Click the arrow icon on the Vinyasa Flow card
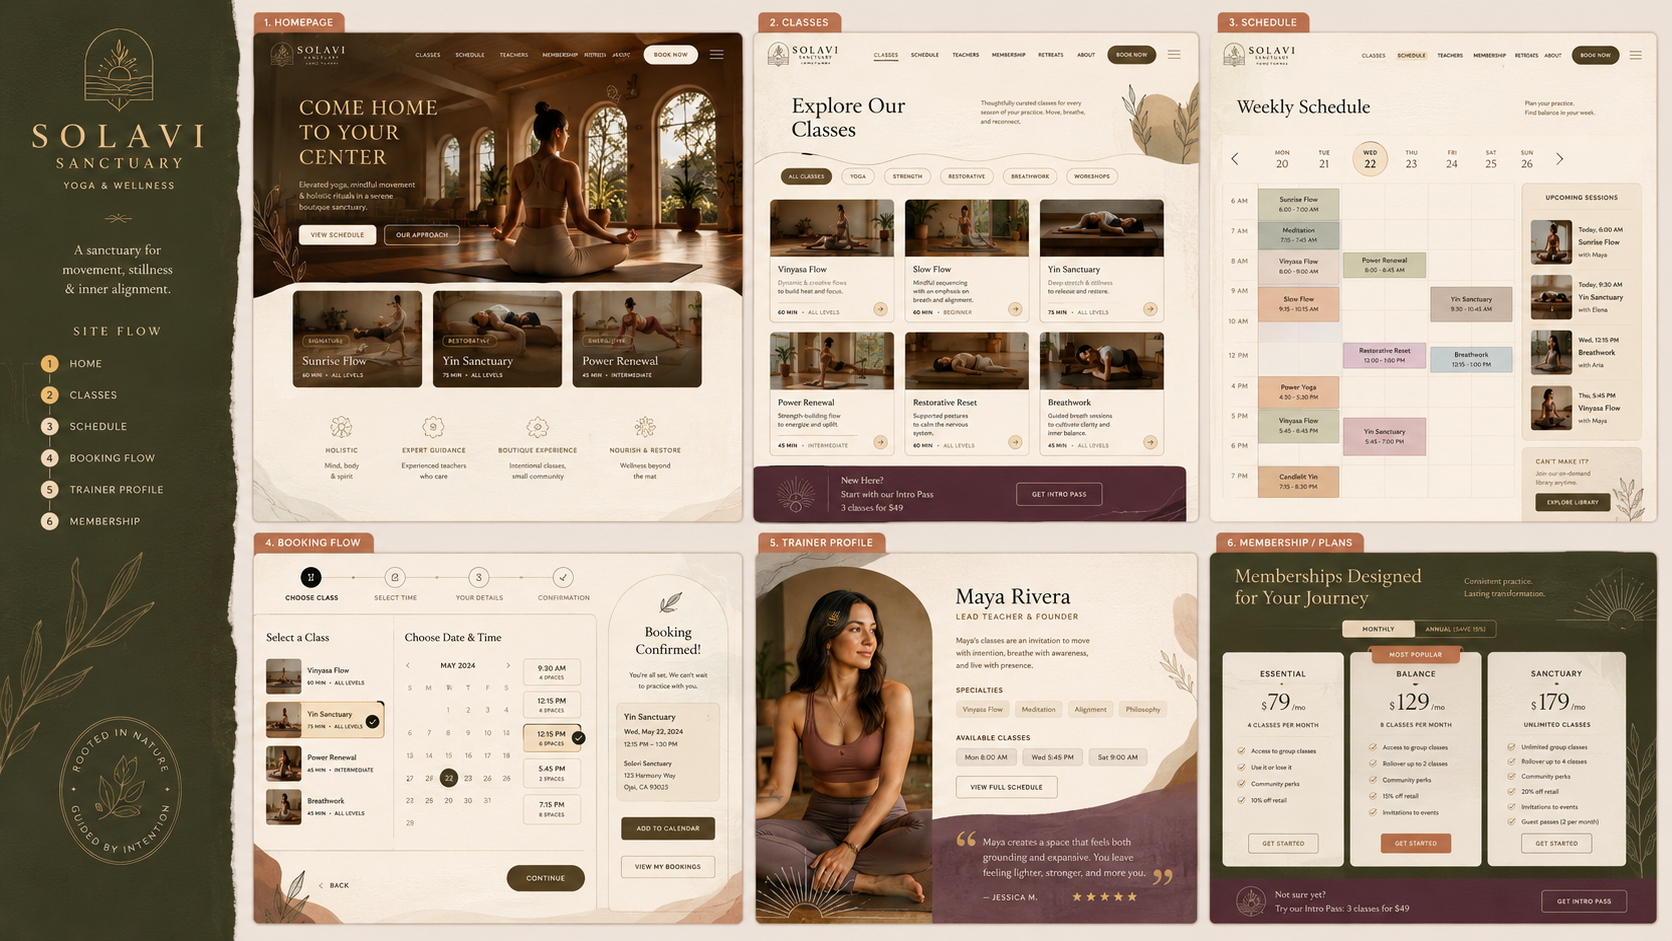Viewport: 1672px width, 941px height. pos(880,309)
